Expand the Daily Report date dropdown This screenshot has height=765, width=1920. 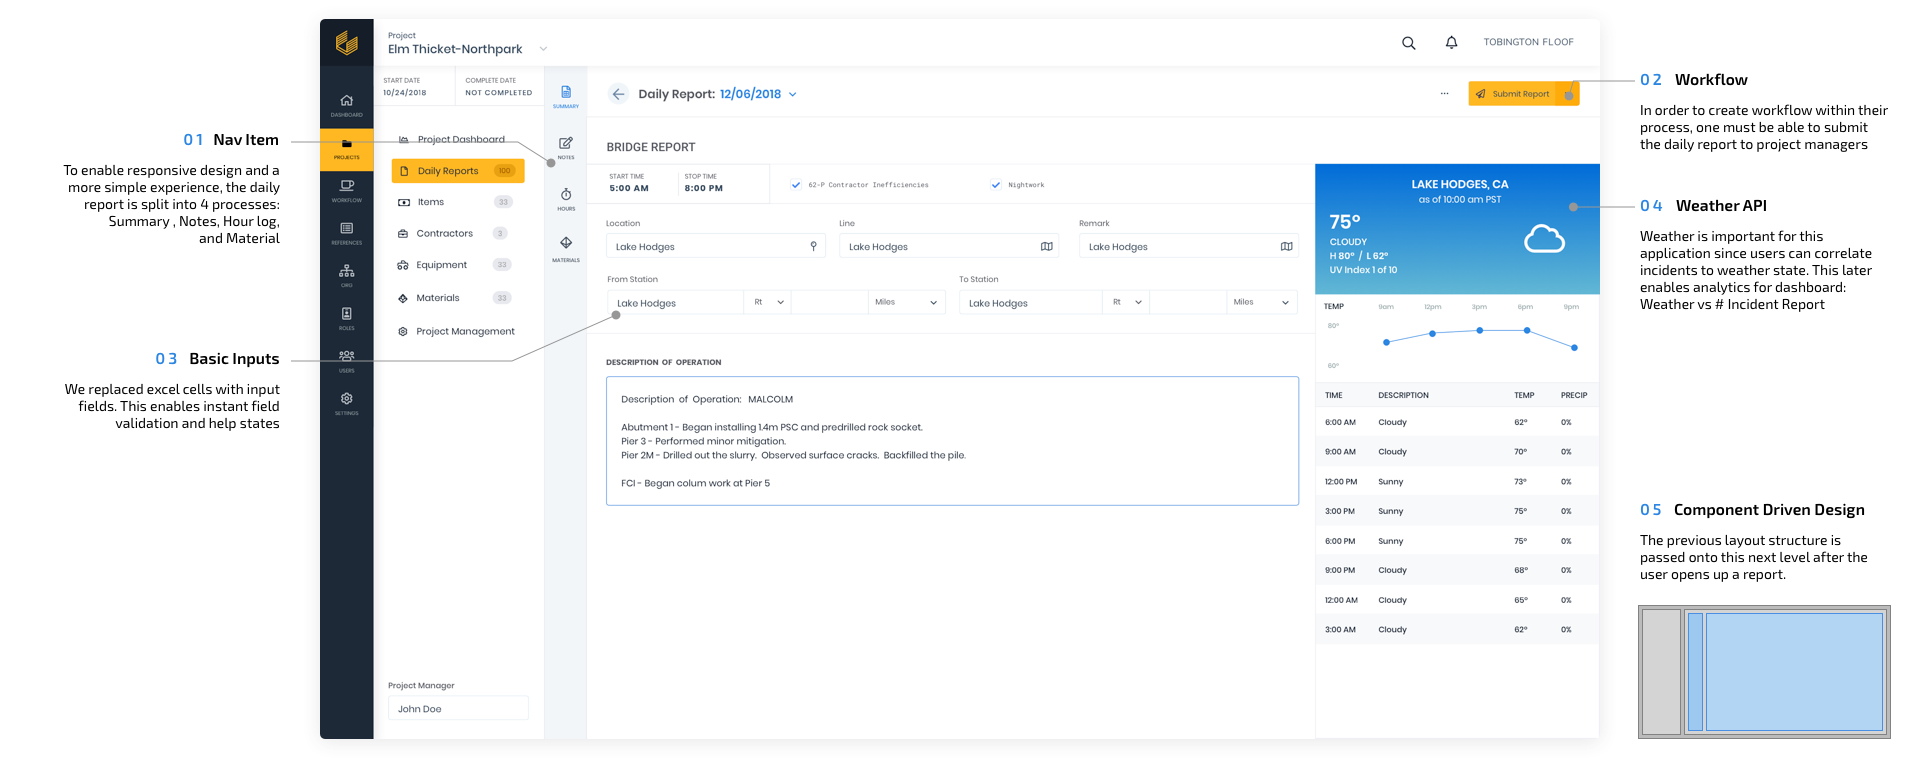tap(793, 95)
